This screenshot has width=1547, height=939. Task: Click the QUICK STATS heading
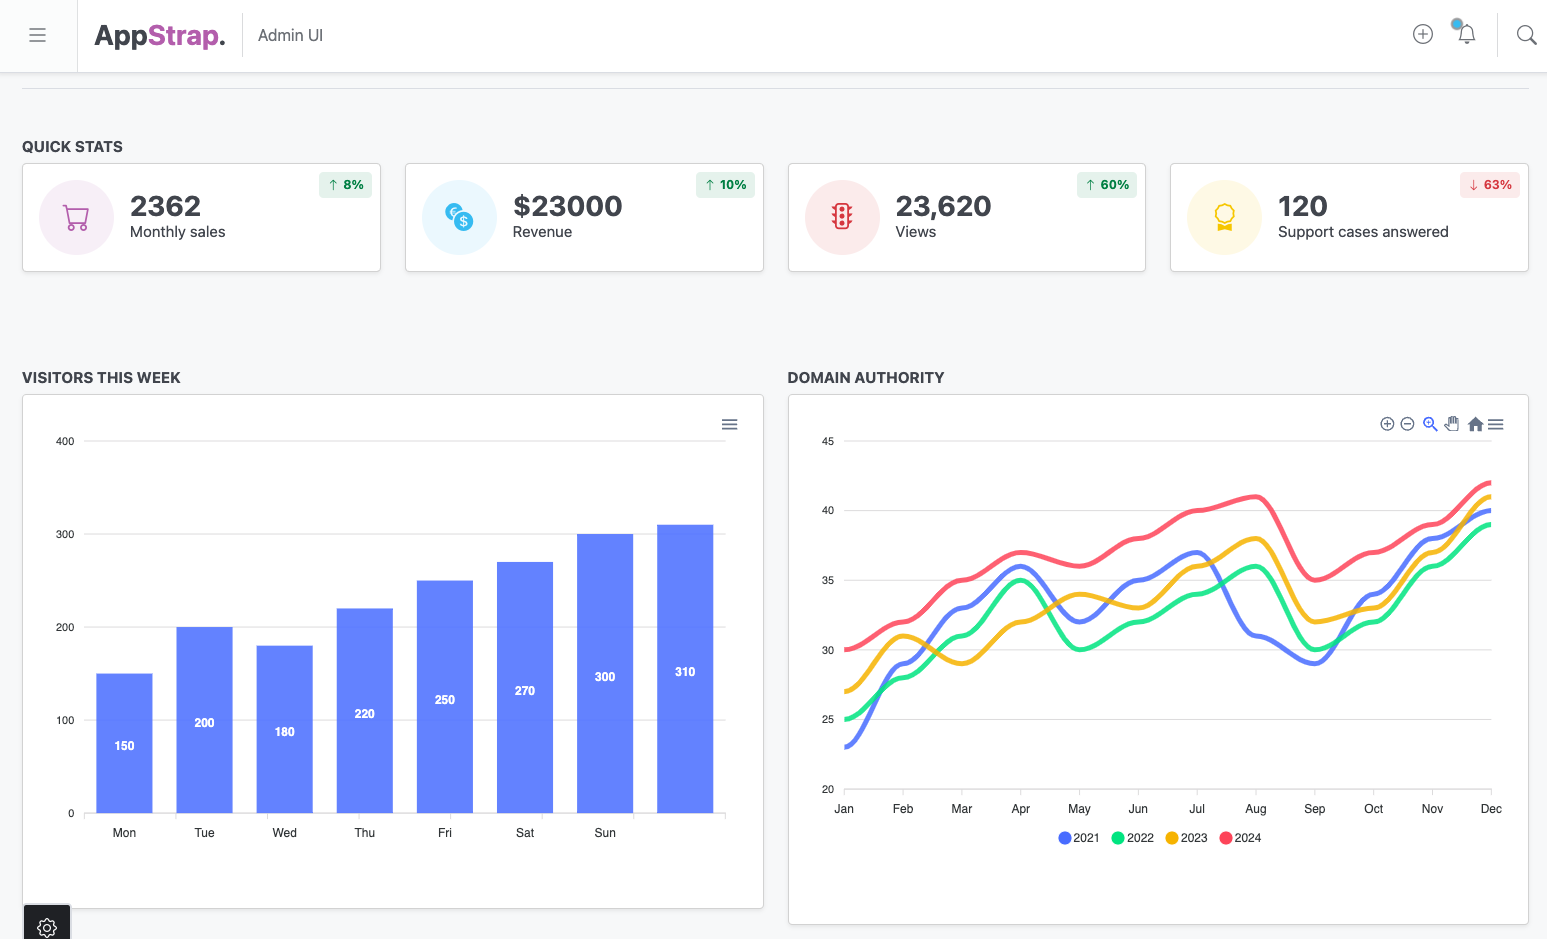72,146
